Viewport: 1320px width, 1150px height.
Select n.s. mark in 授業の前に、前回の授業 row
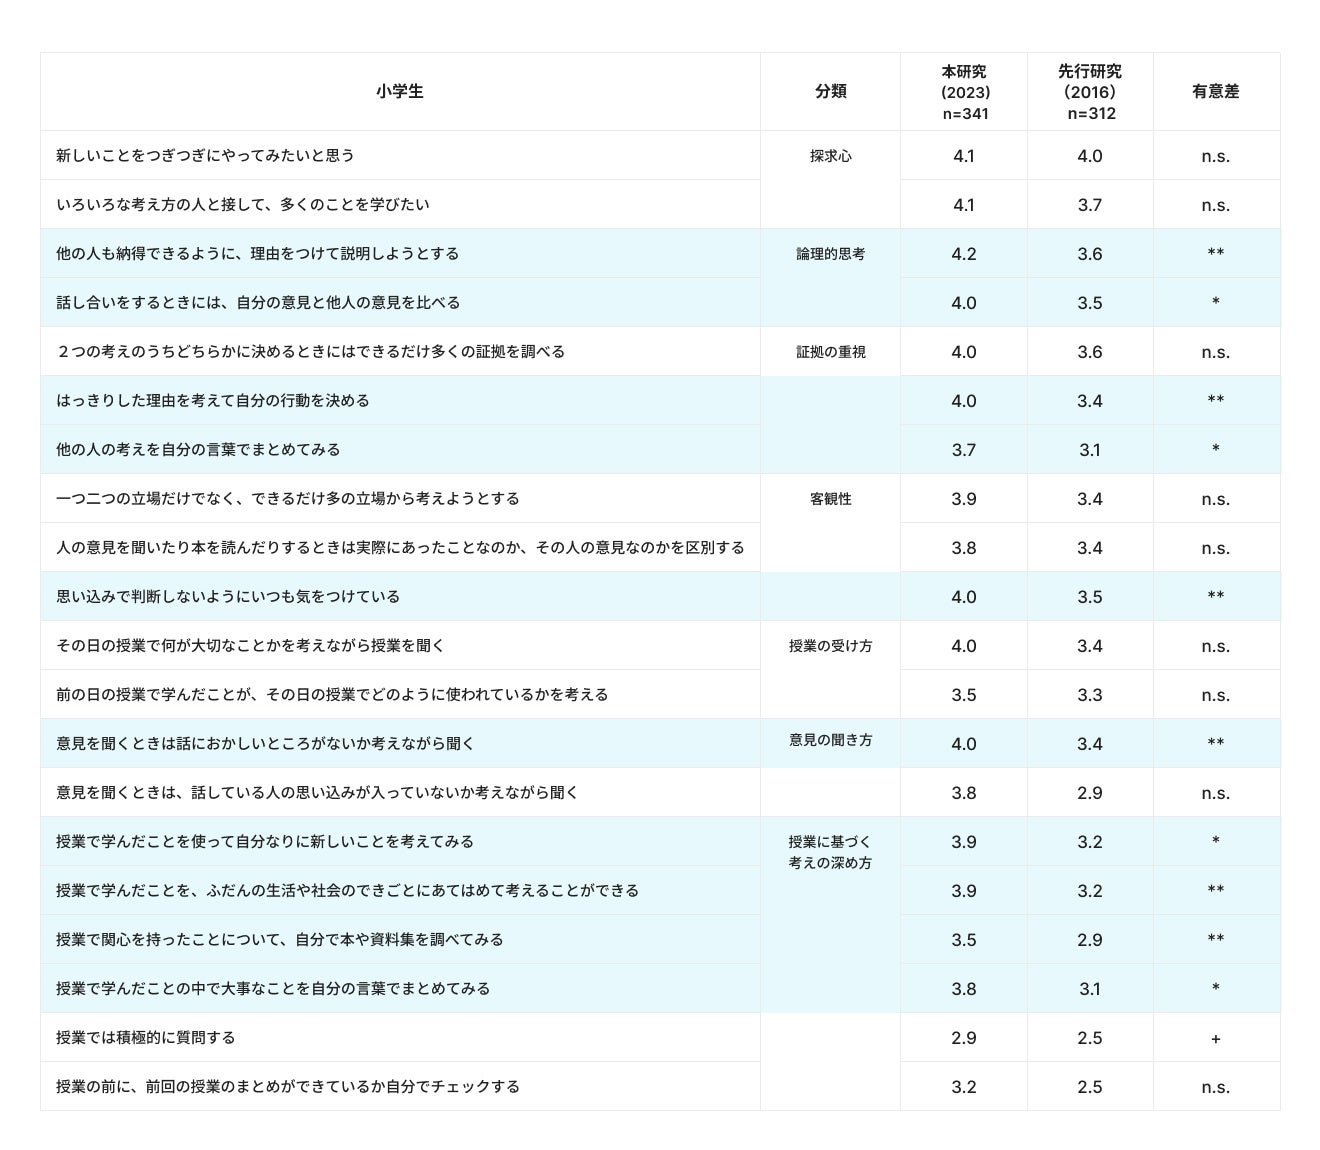[x=1216, y=1088]
